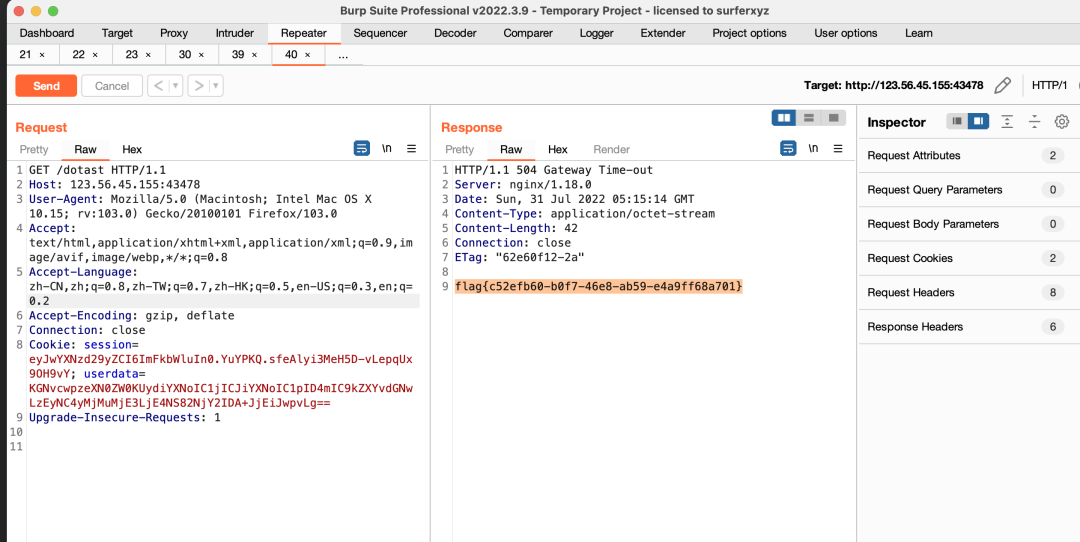The width and height of the screenshot is (1080, 542).
Task: Add new Repeater tab via ellipsis
Action: pyautogui.click(x=344, y=55)
